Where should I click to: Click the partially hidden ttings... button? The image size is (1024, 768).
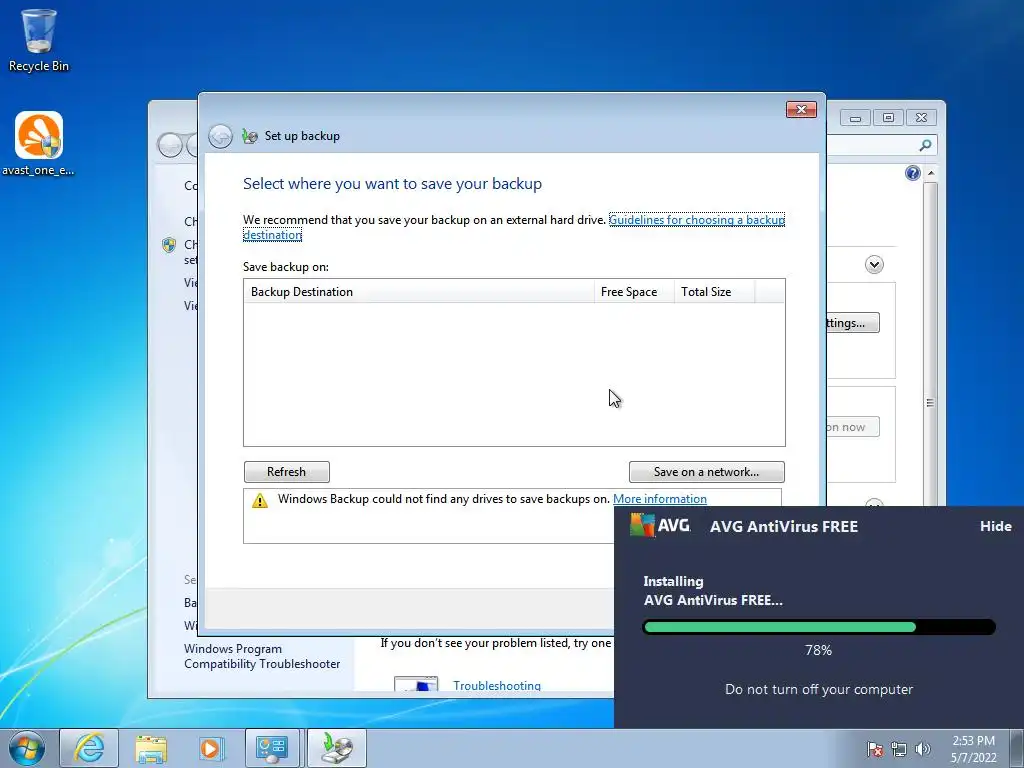pos(853,323)
